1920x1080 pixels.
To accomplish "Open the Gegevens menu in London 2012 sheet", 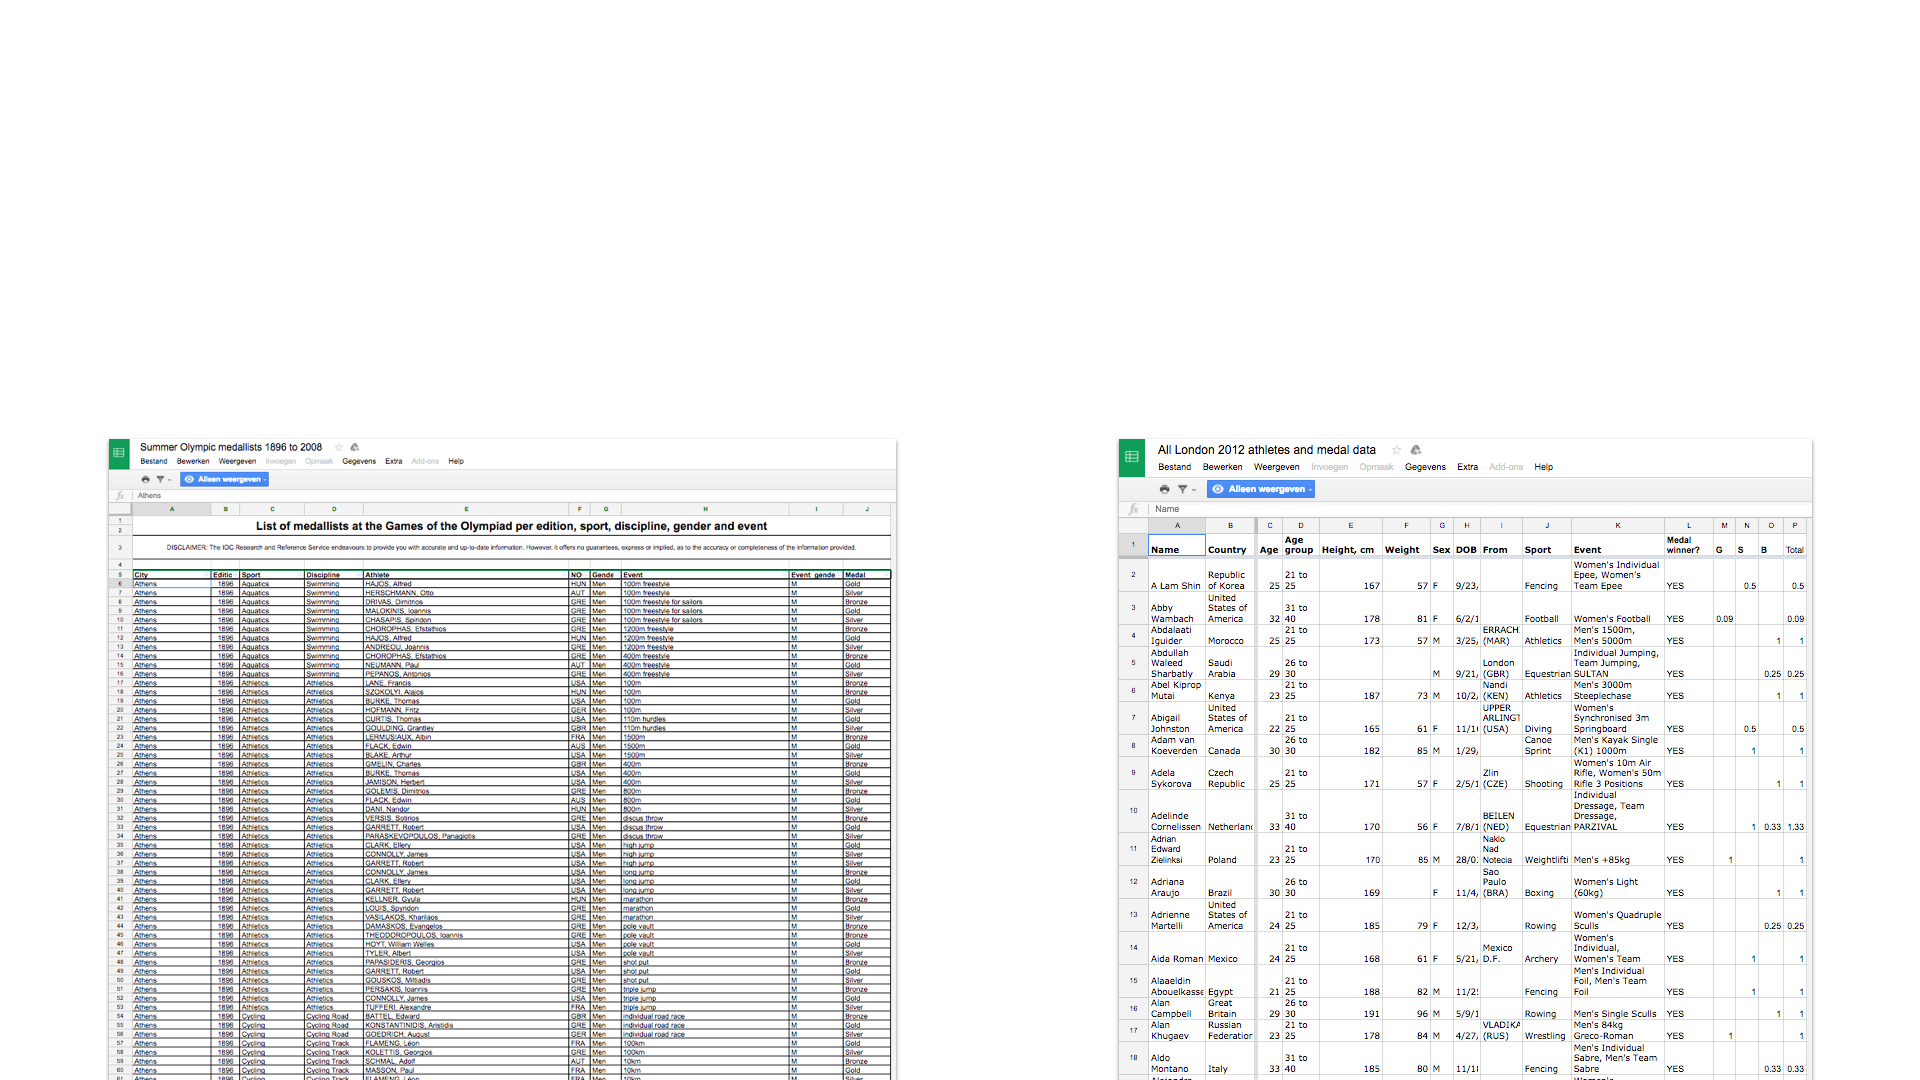I will [1425, 467].
